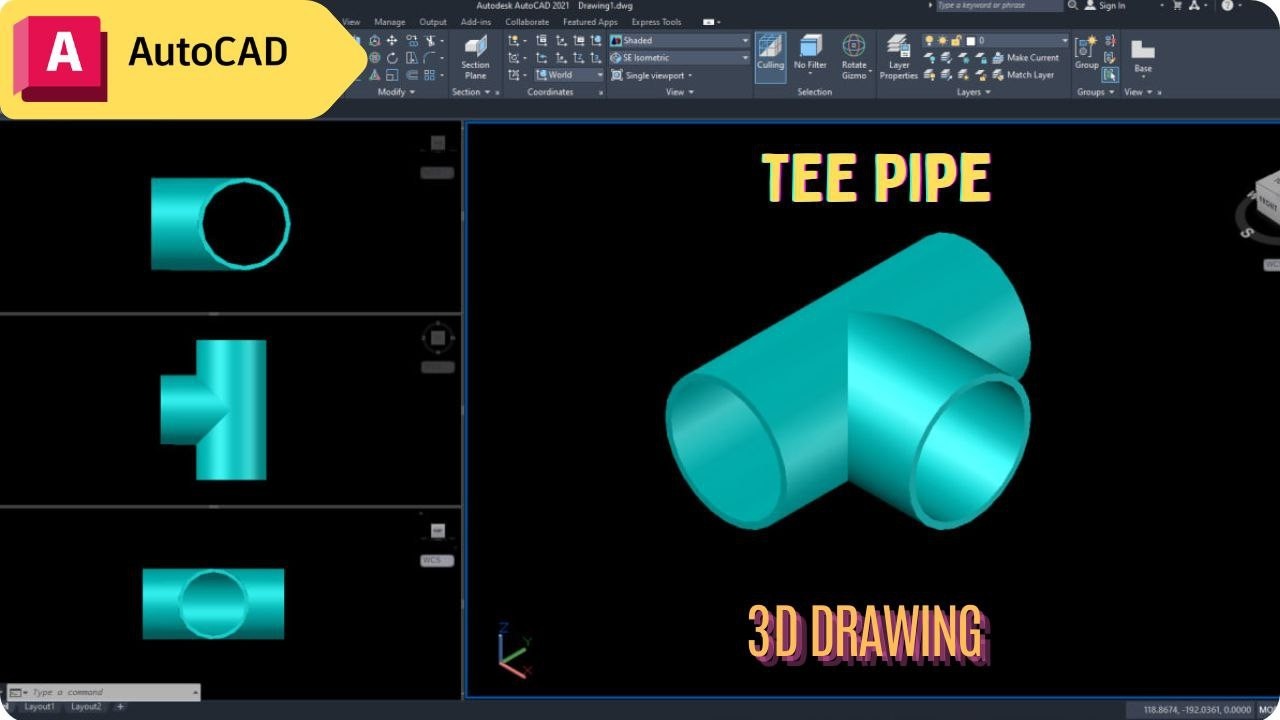
Task: Select the Trim tool in Modify panel
Action: pyautogui.click(x=430, y=40)
